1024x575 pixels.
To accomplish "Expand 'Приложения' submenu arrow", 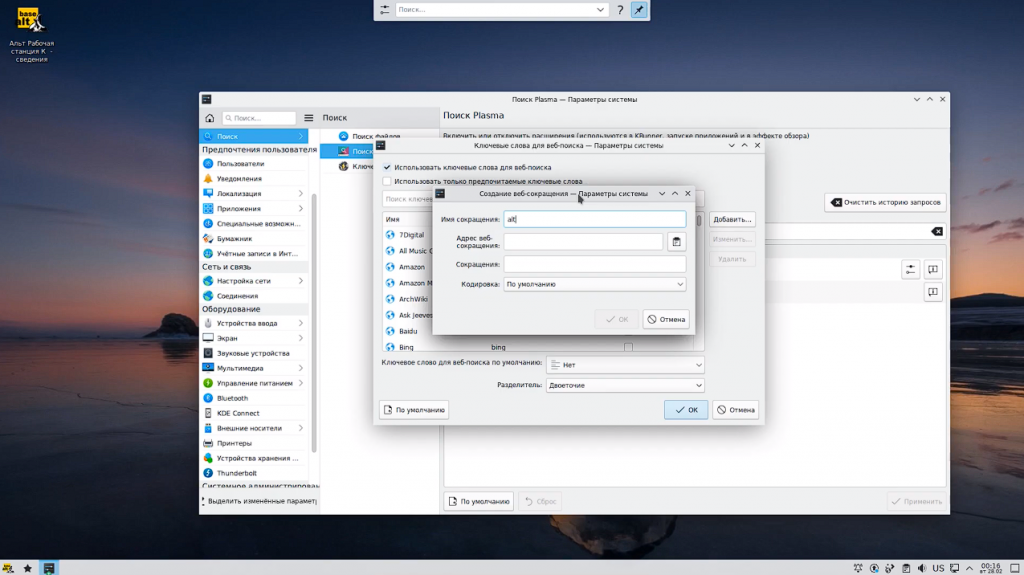I will tap(300, 209).
